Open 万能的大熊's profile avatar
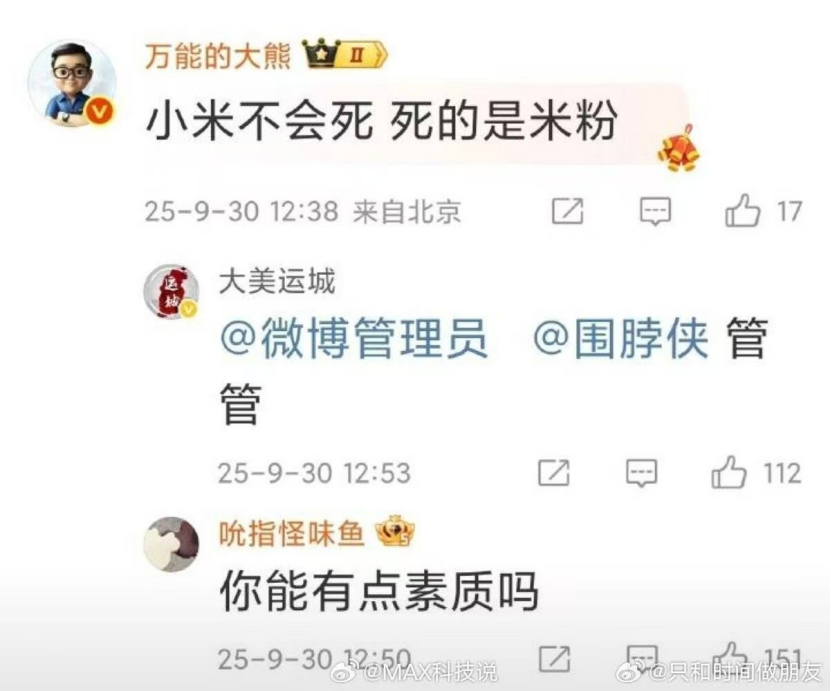The image size is (831, 691). point(73,83)
